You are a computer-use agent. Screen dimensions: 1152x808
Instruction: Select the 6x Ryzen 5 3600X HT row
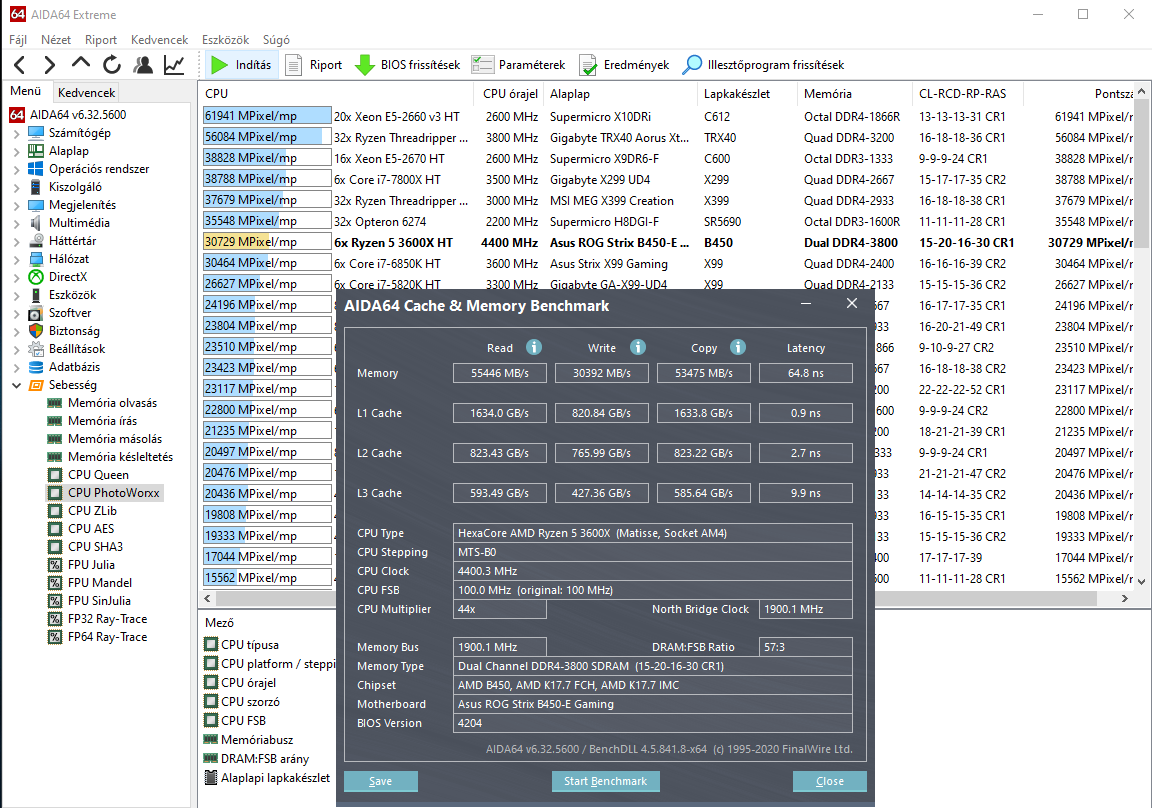[667, 242]
